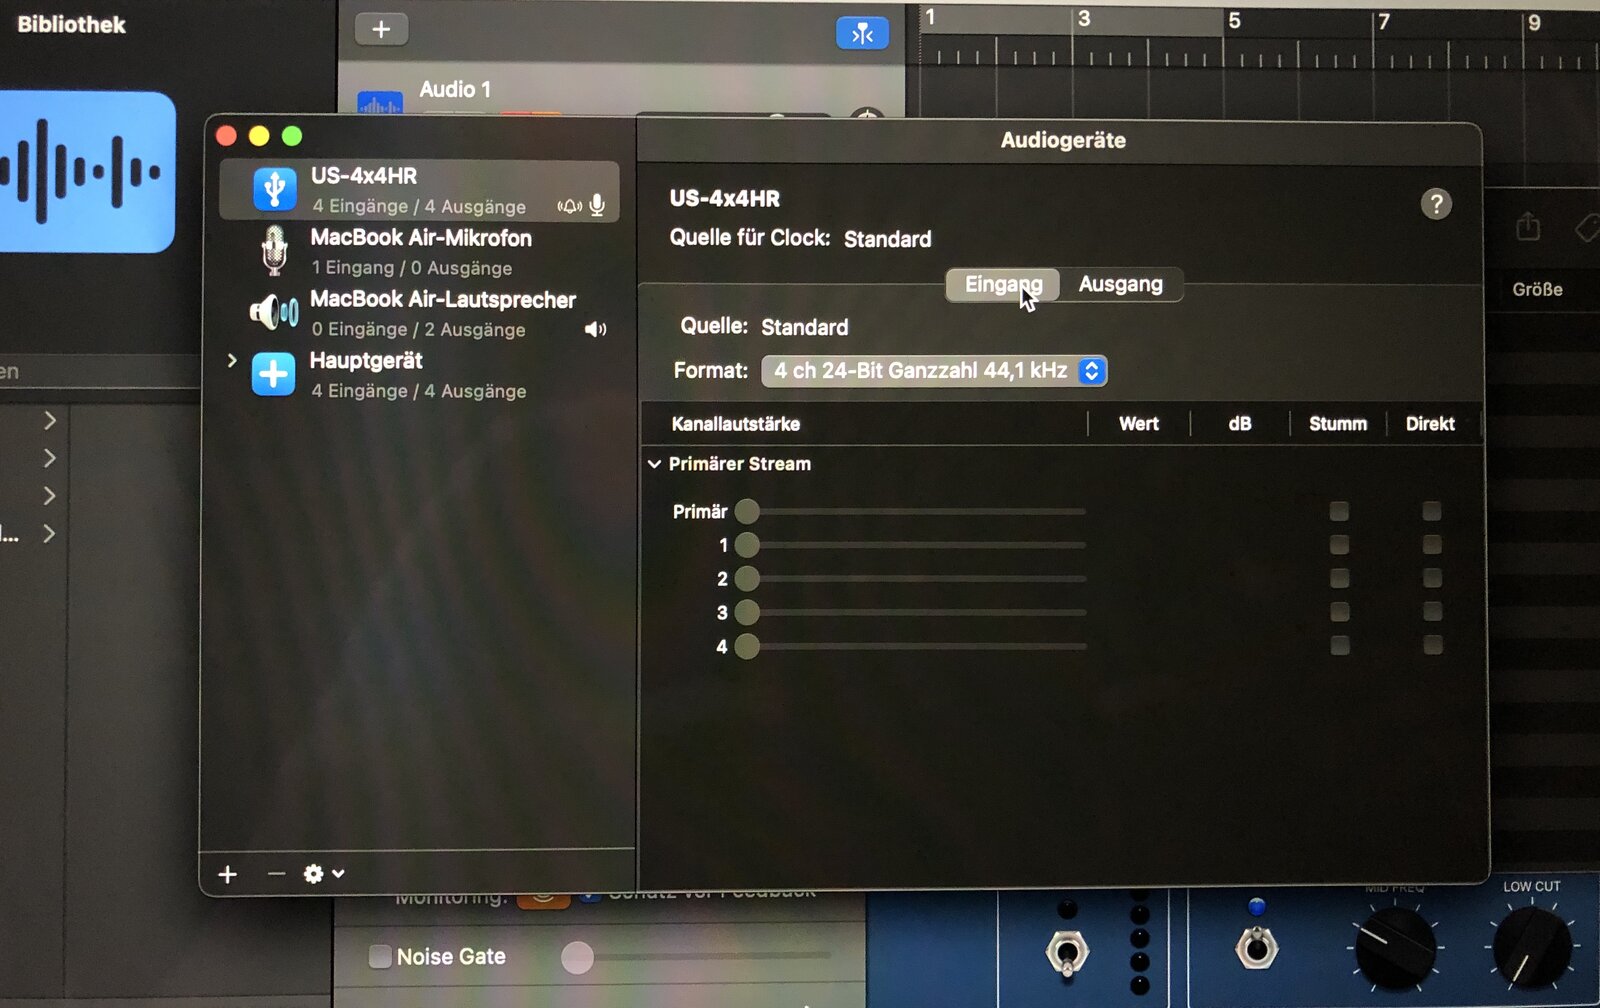Enable the Noise Gate checkbox
The width and height of the screenshot is (1600, 1008).
(380, 956)
